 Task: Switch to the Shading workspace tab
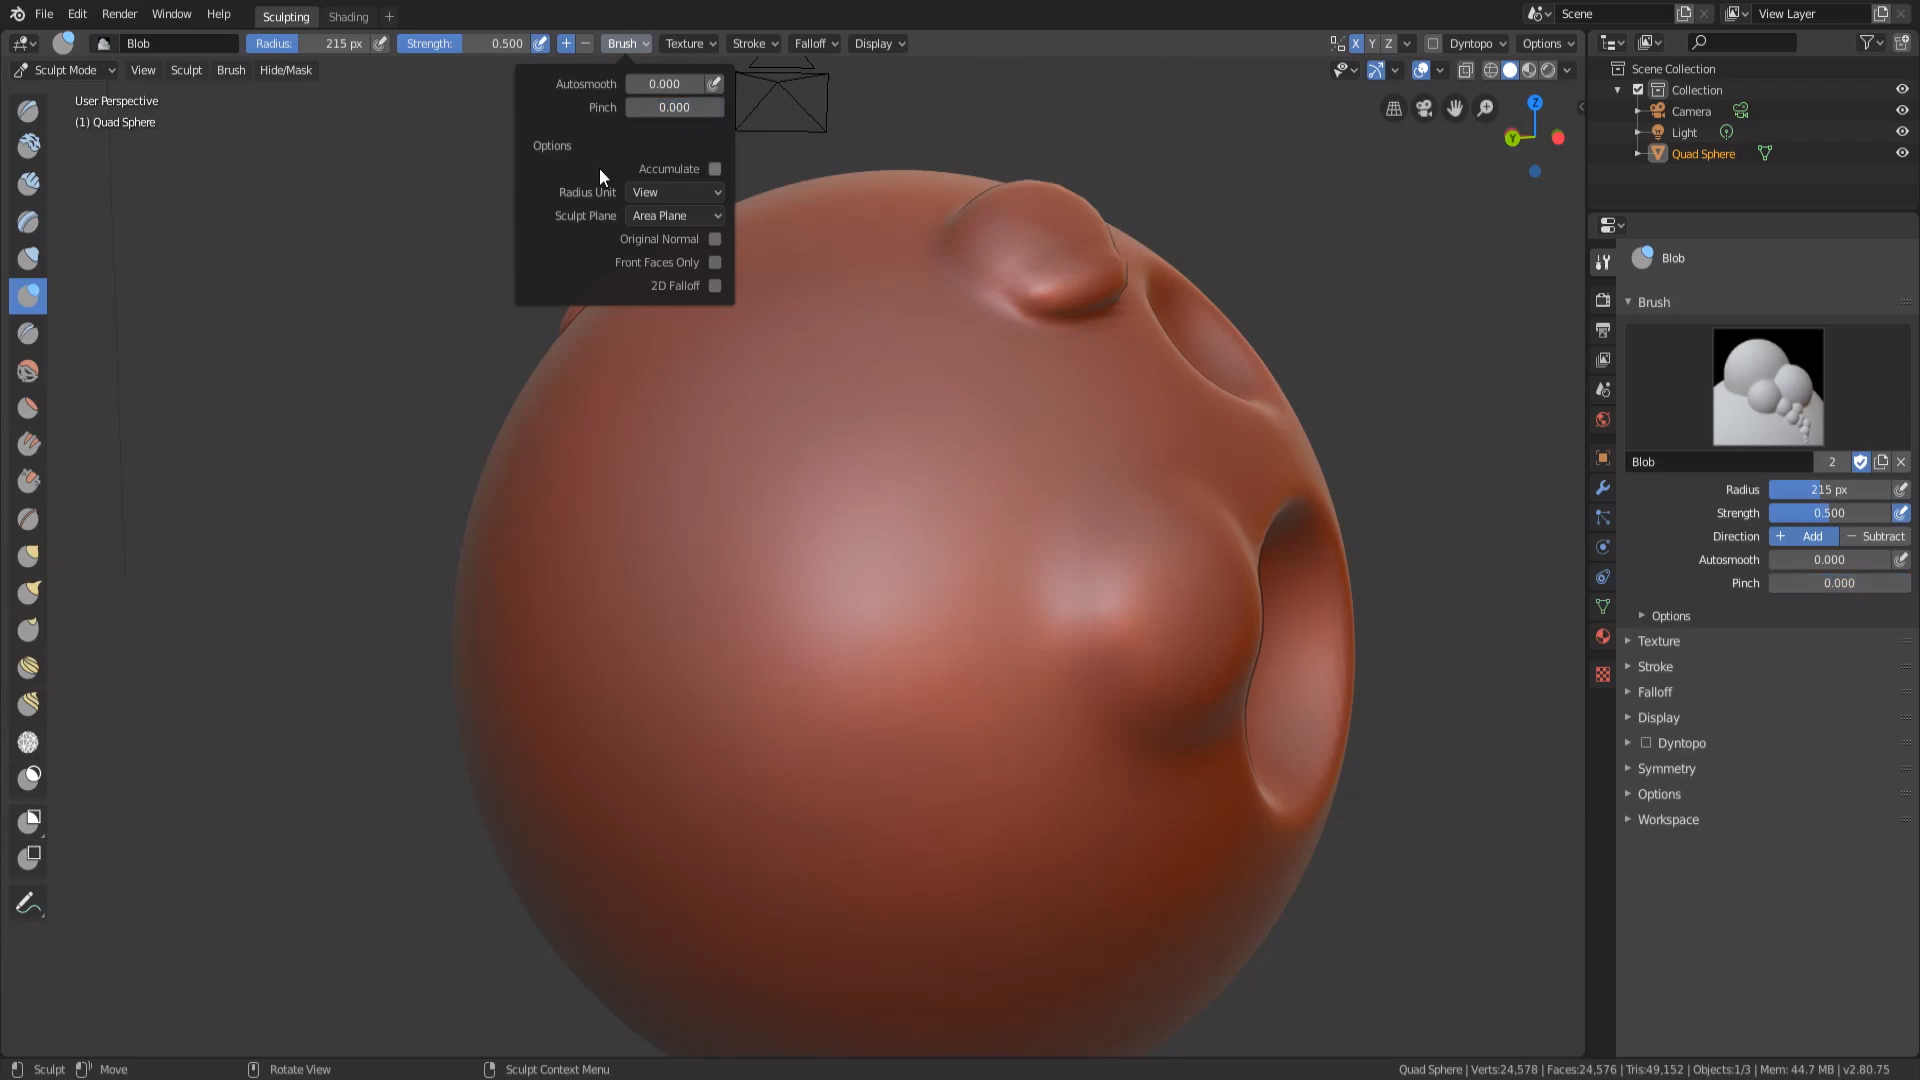tap(348, 17)
